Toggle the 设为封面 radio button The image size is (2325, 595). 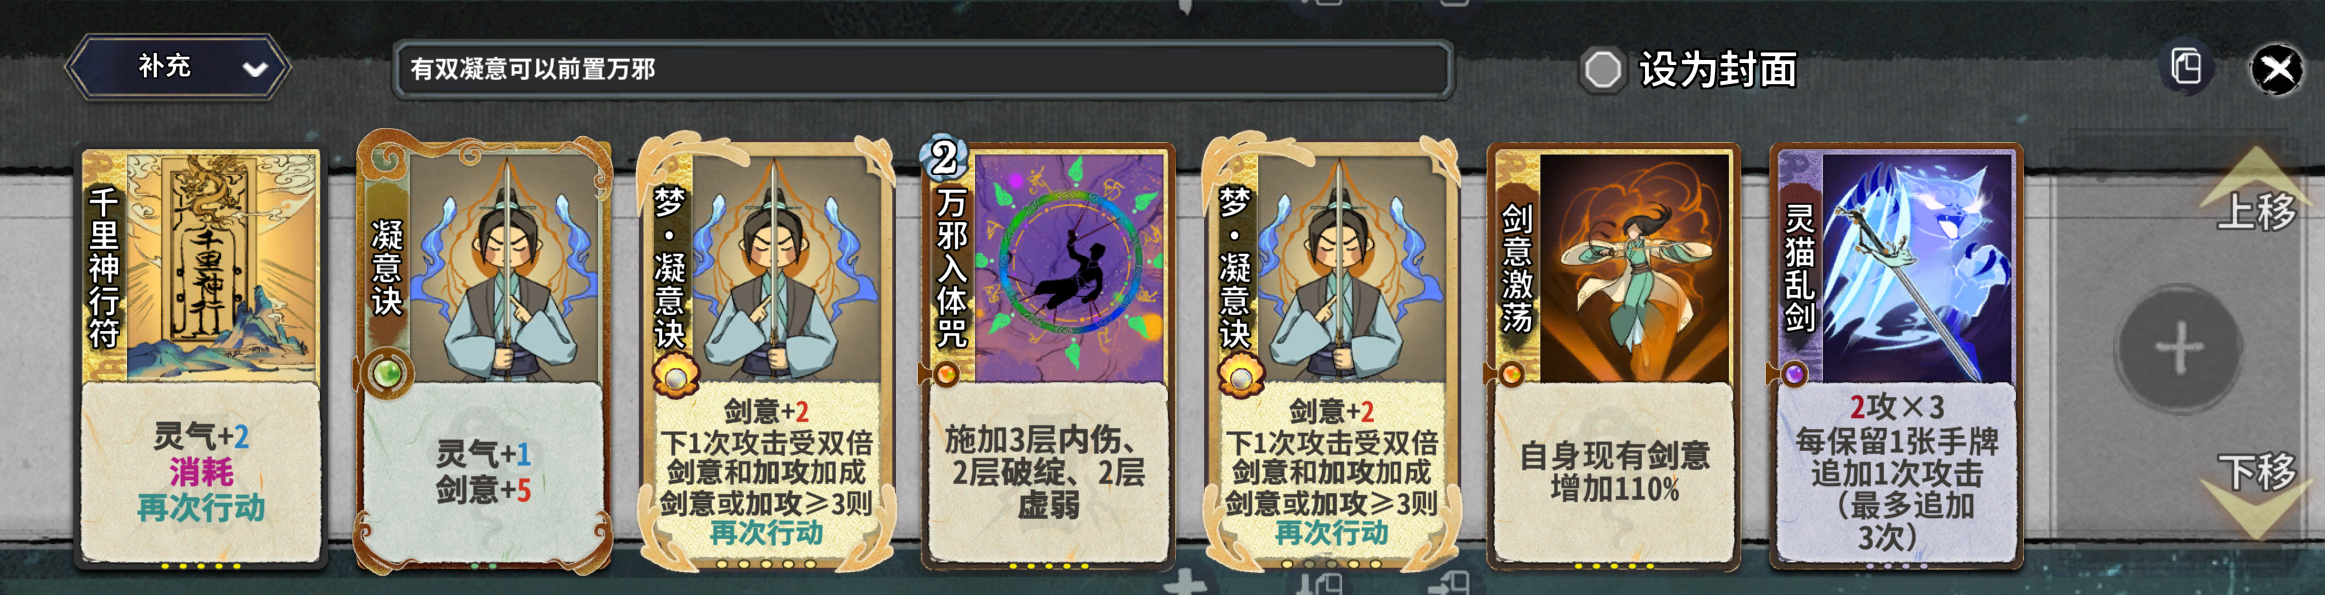point(1603,70)
